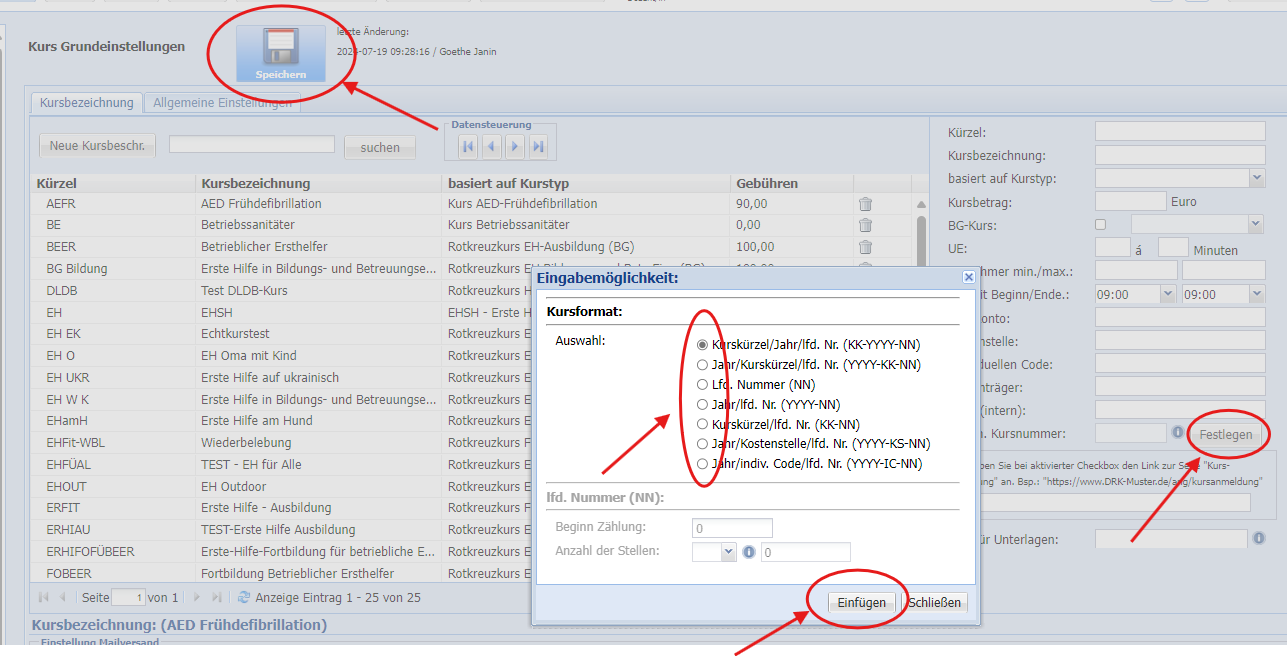Image resolution: width=1287 pixels, height=656 pixels.
Task: Click info icon next to Festlegen button
Action: click(x=1178, y=433)
